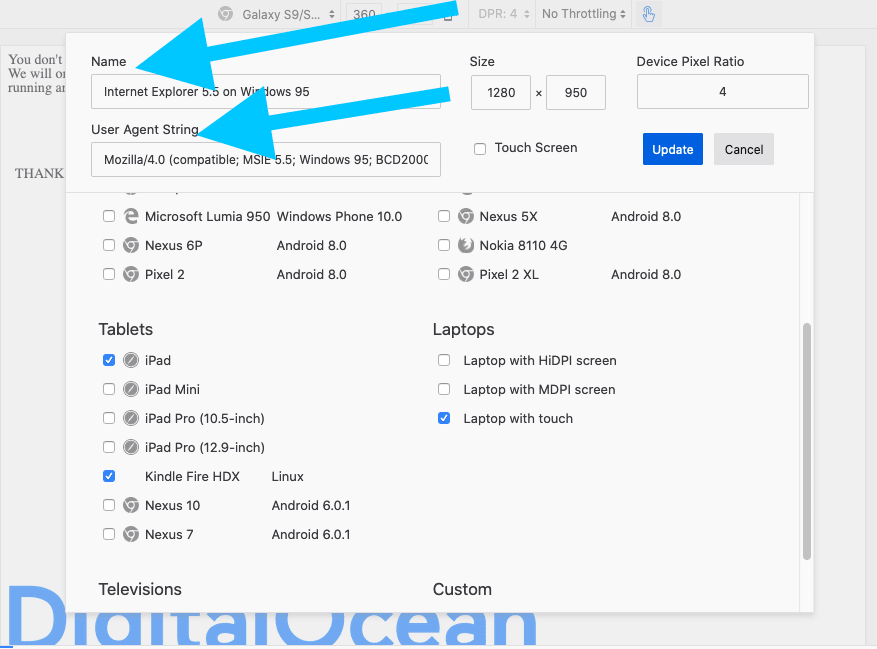Check the Nexus 6P device
877x649 pixels.
(x=109, y=245)
